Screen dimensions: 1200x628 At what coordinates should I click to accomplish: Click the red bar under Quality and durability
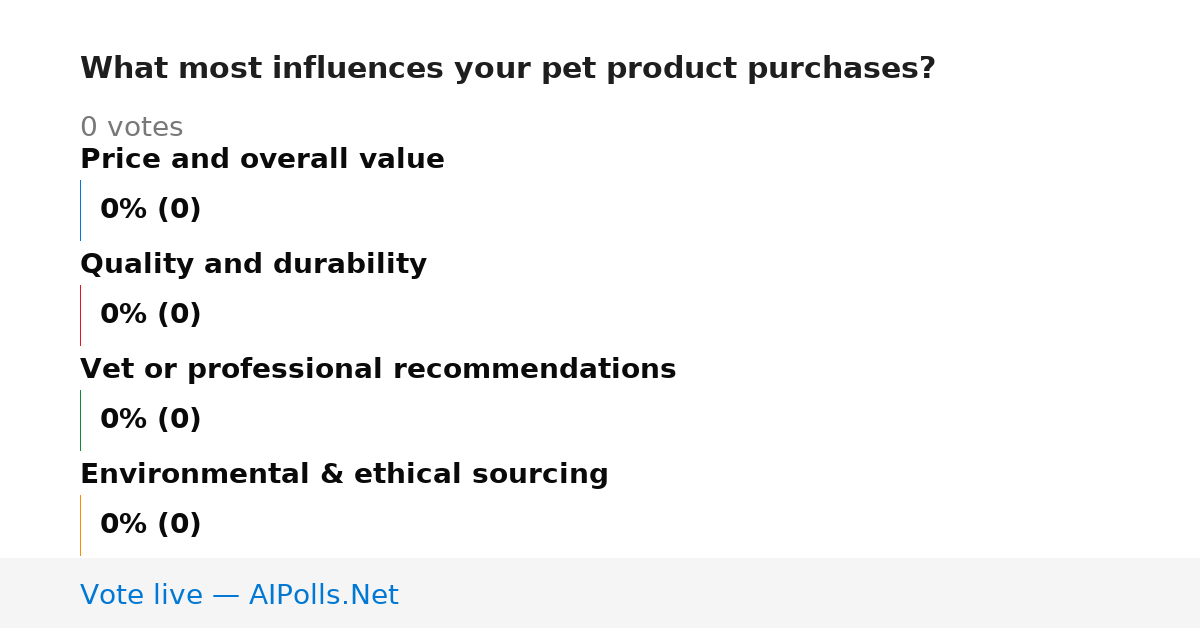80,315
